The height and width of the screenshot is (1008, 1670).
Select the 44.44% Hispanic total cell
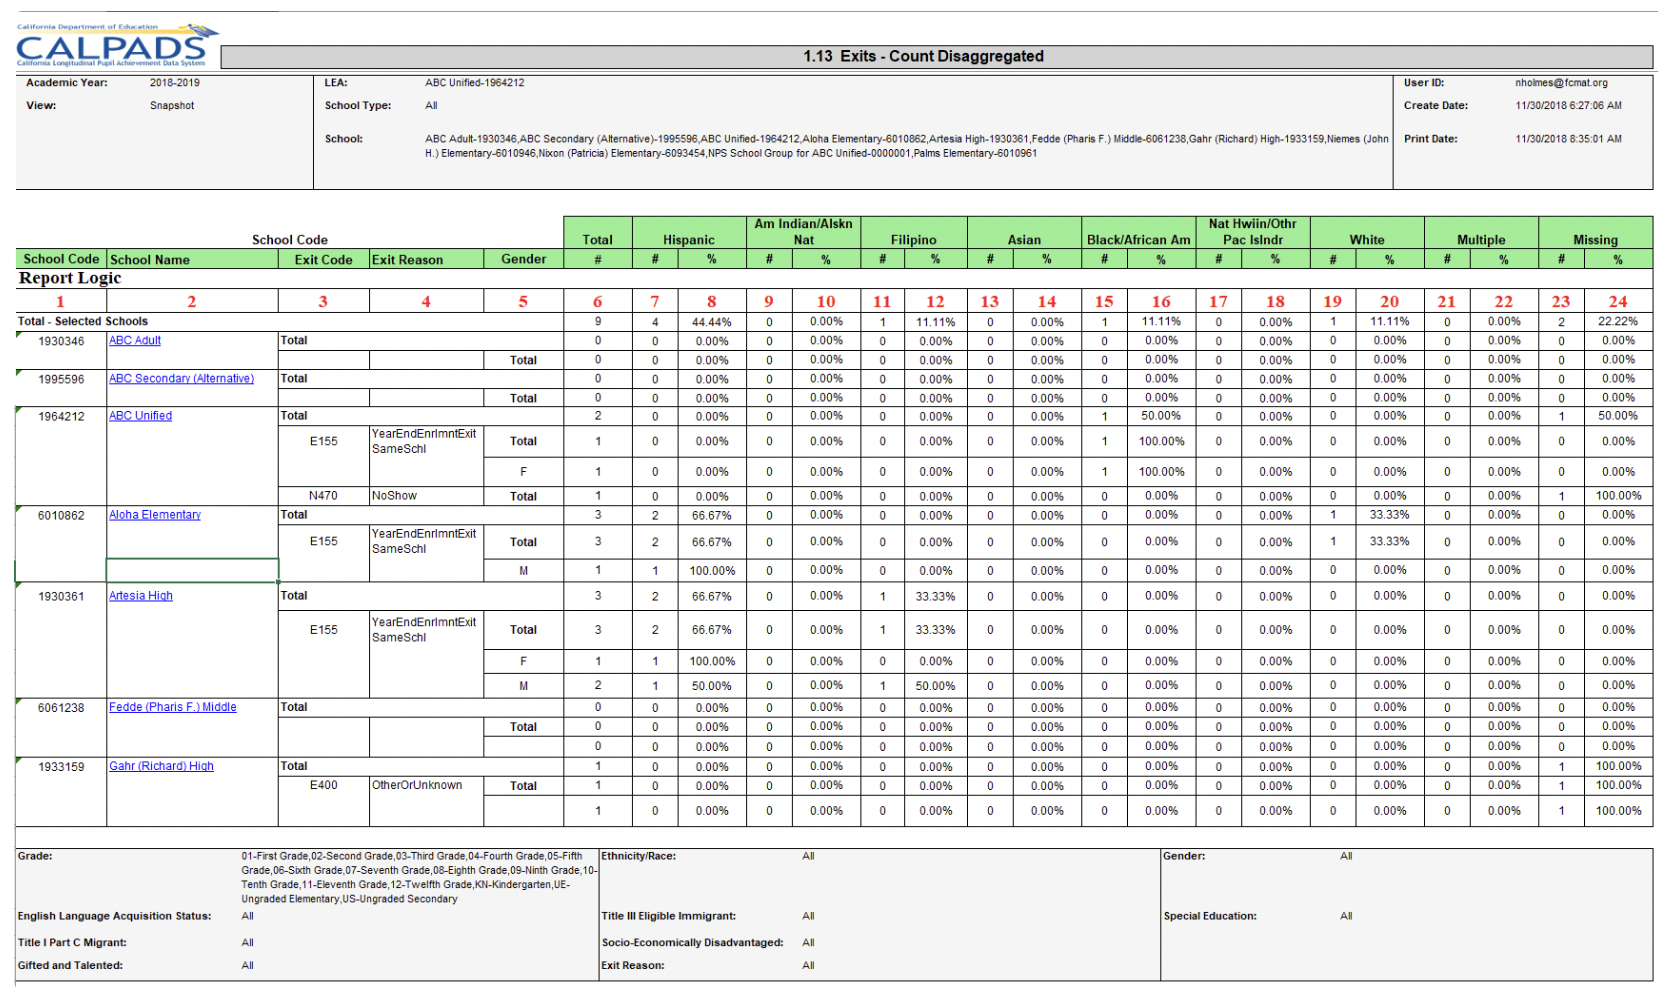click(x=712, y=322)
